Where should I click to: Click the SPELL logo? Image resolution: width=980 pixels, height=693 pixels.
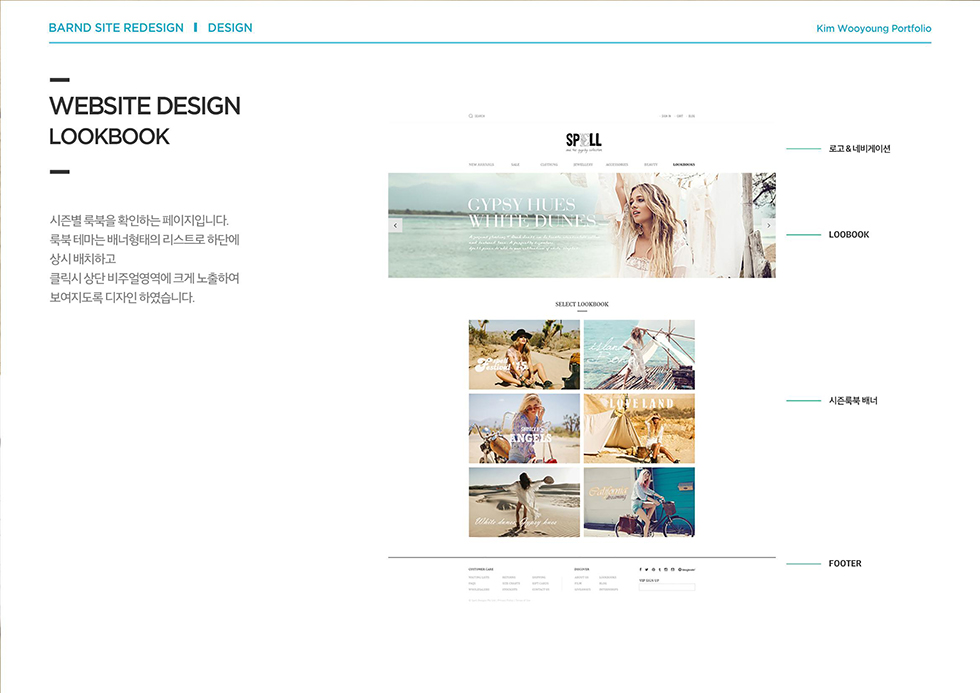(x=583, y=140)
